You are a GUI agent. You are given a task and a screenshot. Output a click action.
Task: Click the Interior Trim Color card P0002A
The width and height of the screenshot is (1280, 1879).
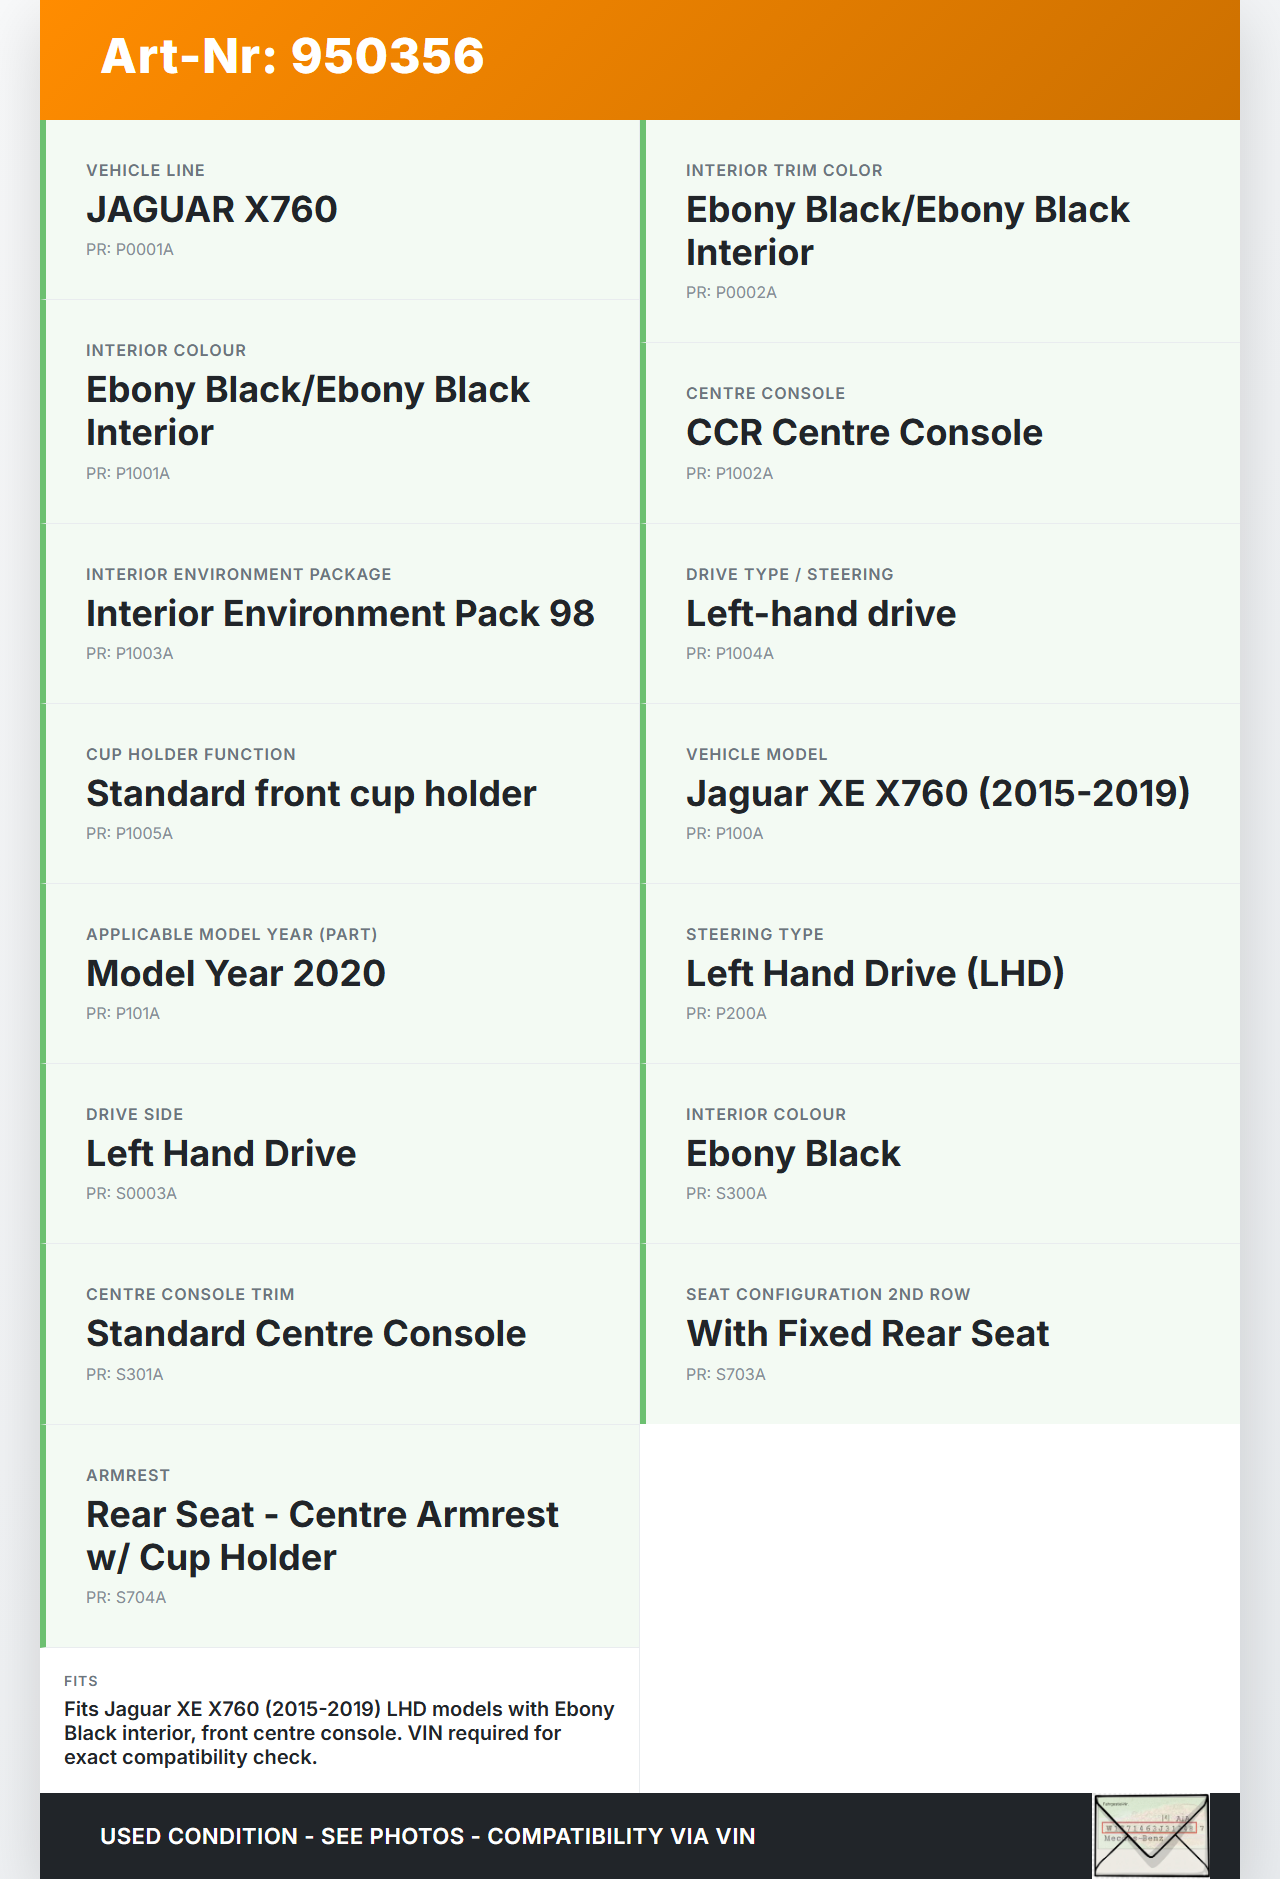(x=942, y=231)
